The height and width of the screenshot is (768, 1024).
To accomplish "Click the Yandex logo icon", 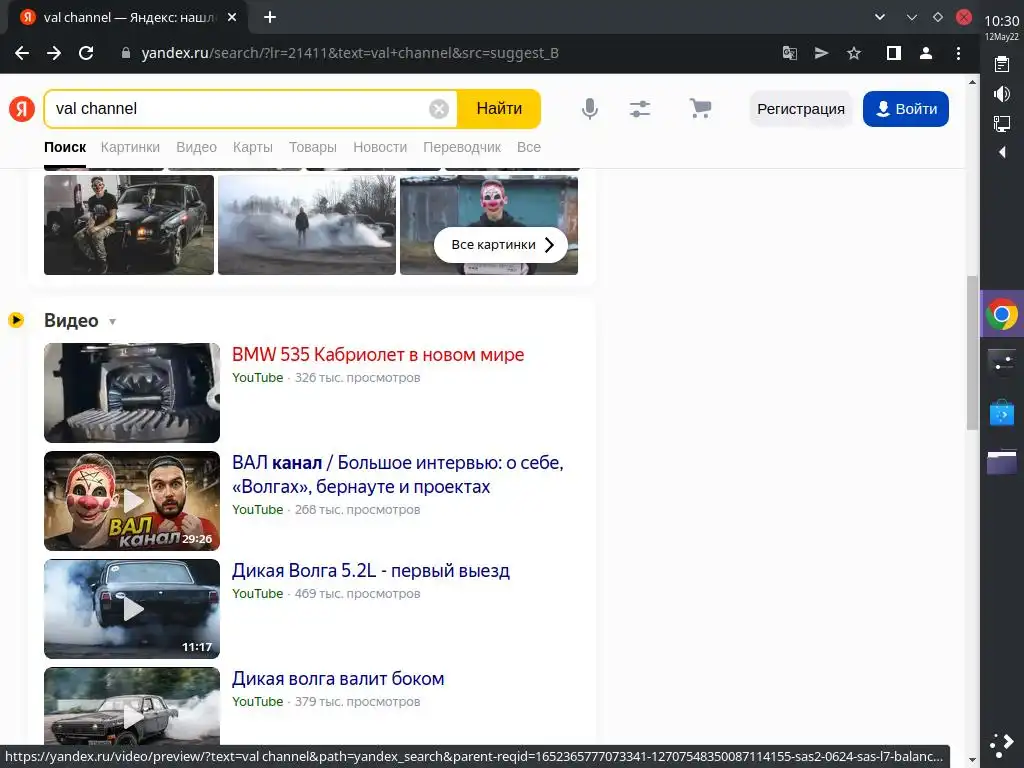I will point(22,109).
